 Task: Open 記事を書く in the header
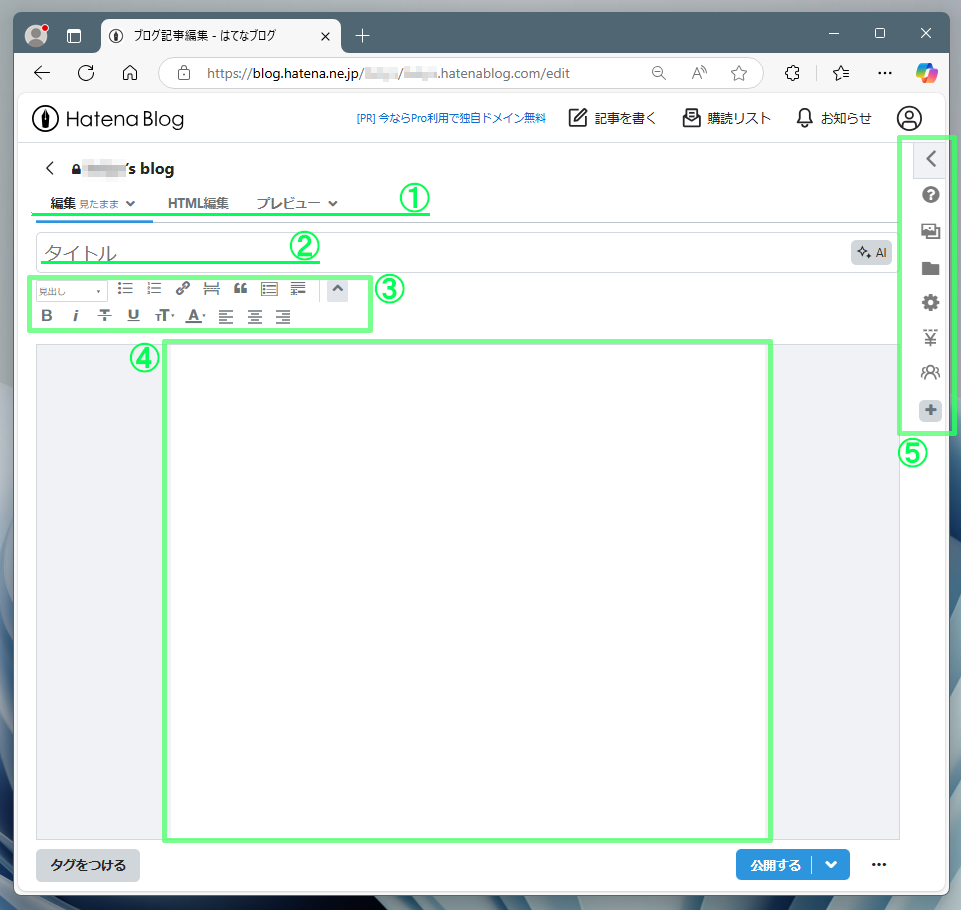click(x=612, y=118)
